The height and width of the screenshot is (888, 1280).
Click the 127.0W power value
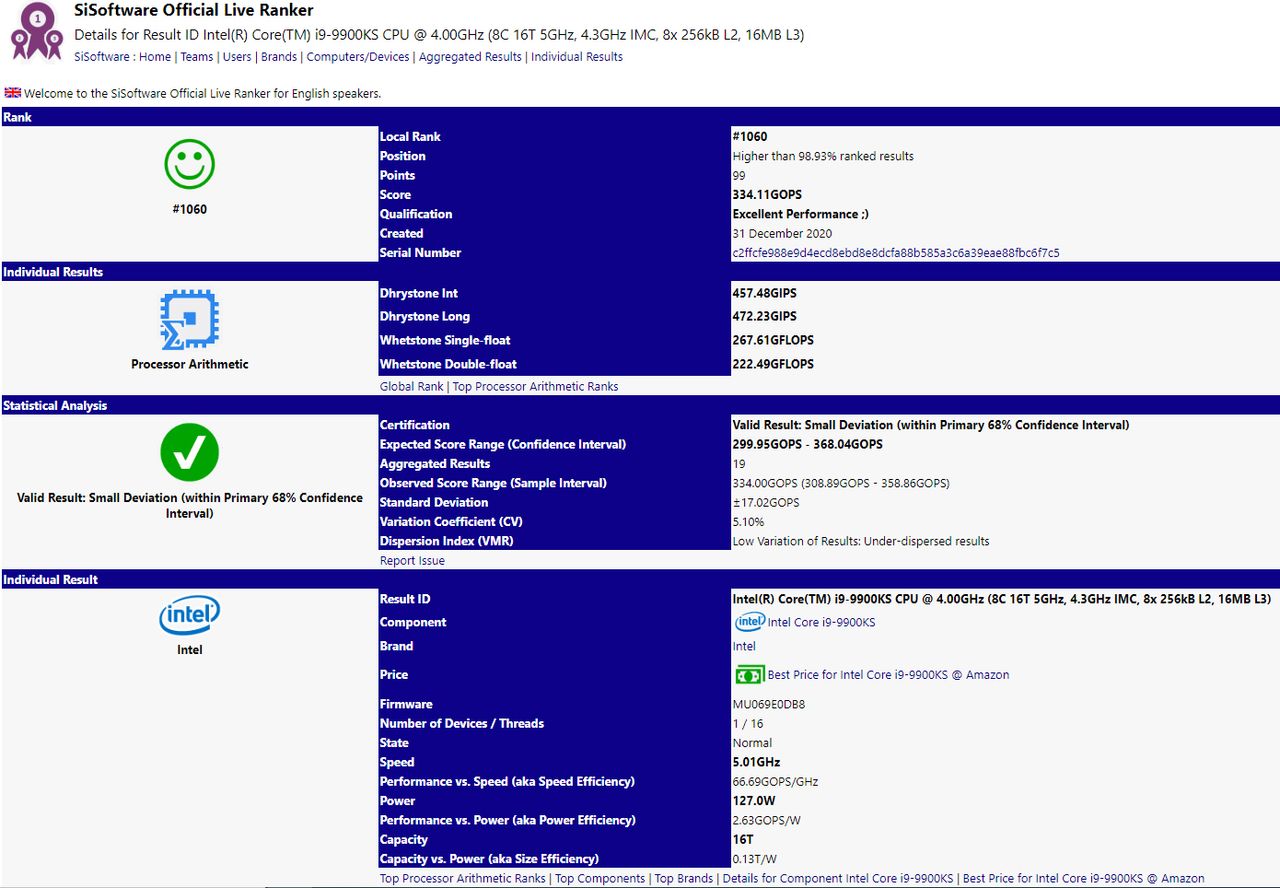pyautogui.click(x=754, y=801)
